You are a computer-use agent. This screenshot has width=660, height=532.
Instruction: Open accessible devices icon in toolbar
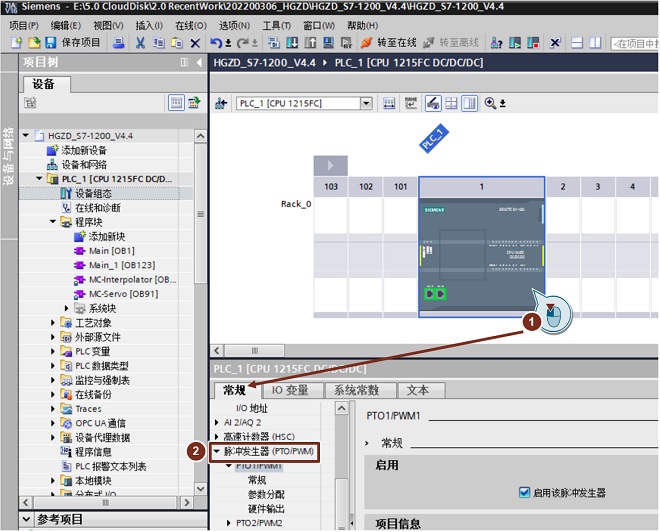click(x=496, y=43)
